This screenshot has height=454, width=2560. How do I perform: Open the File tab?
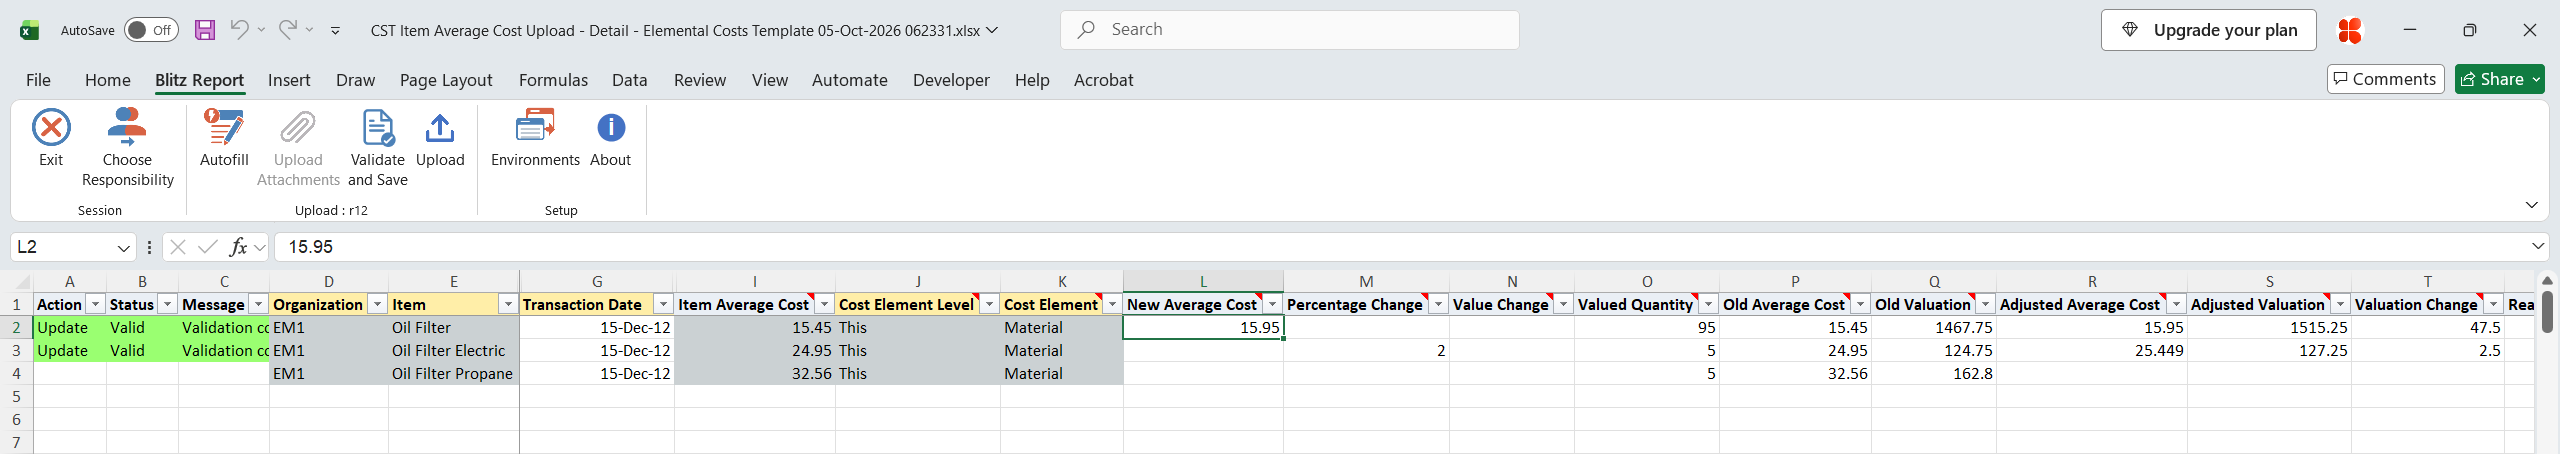(38, 80)
